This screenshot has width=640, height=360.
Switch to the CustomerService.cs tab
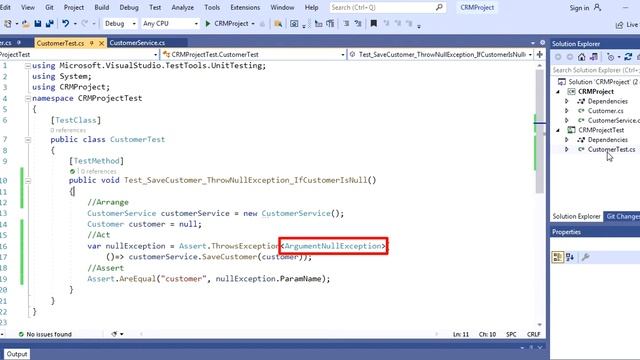tap(137, 43)
